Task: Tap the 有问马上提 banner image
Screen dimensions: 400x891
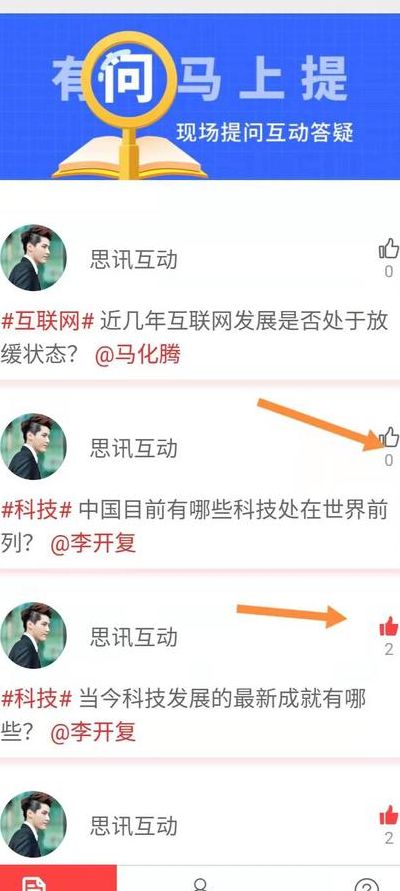Action: click(x=200, y=97)
